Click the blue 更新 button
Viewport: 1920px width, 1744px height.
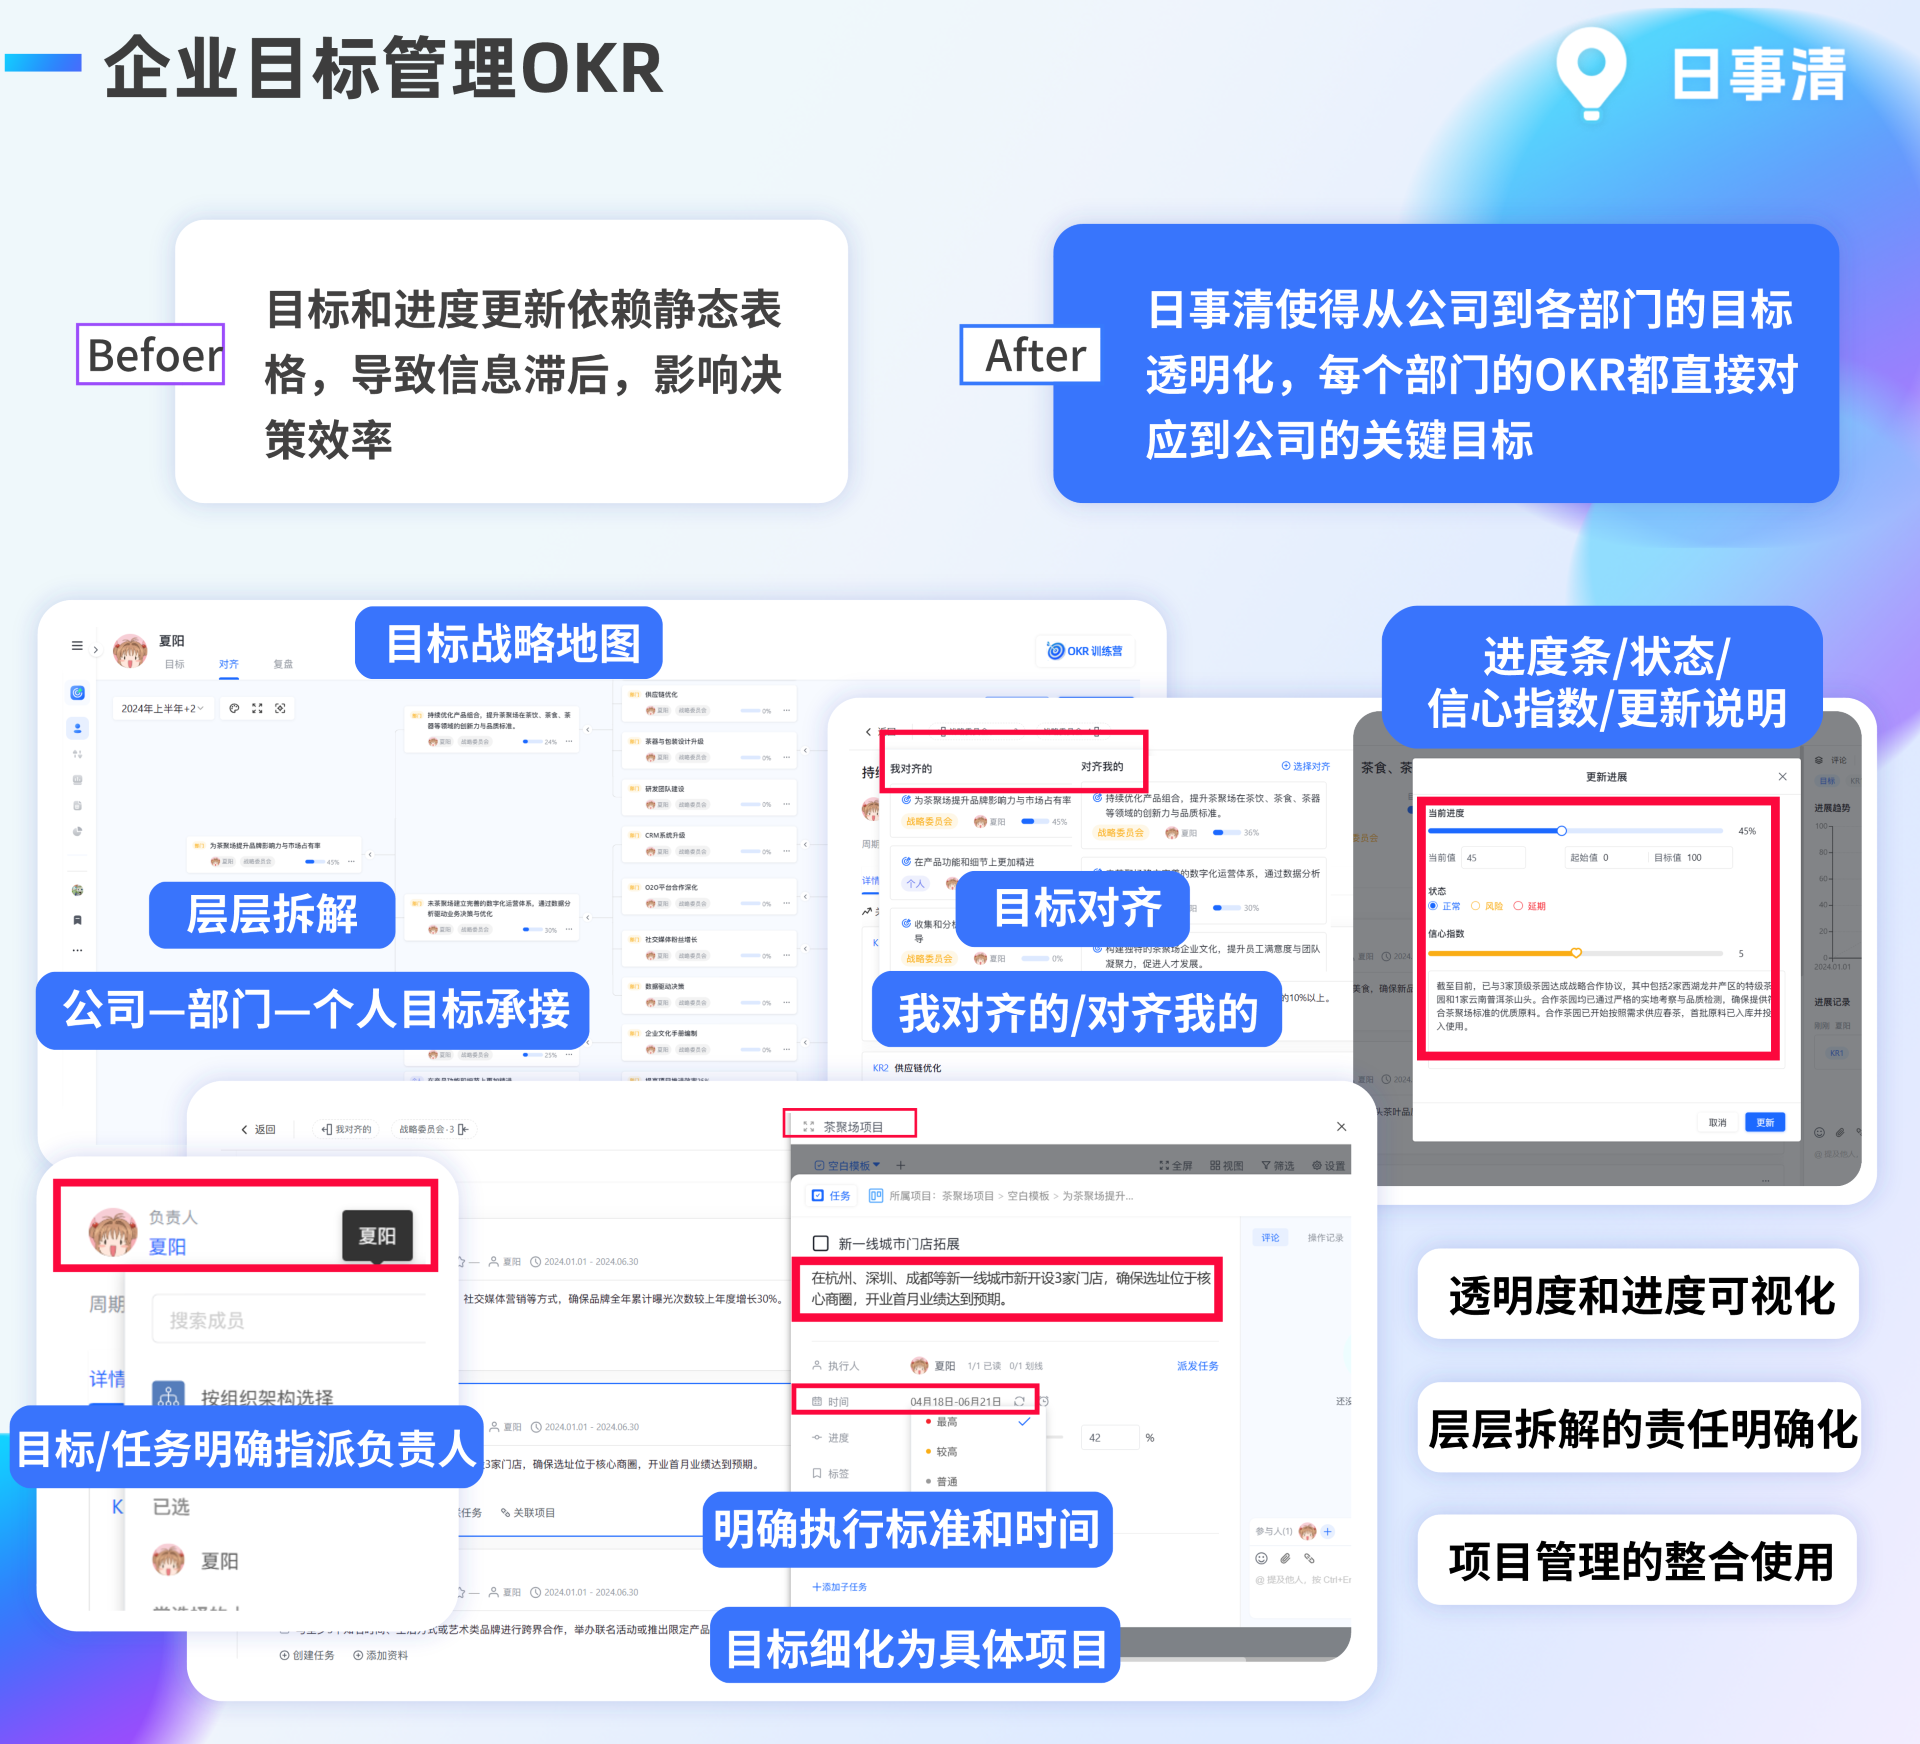pos(1765,1123)
